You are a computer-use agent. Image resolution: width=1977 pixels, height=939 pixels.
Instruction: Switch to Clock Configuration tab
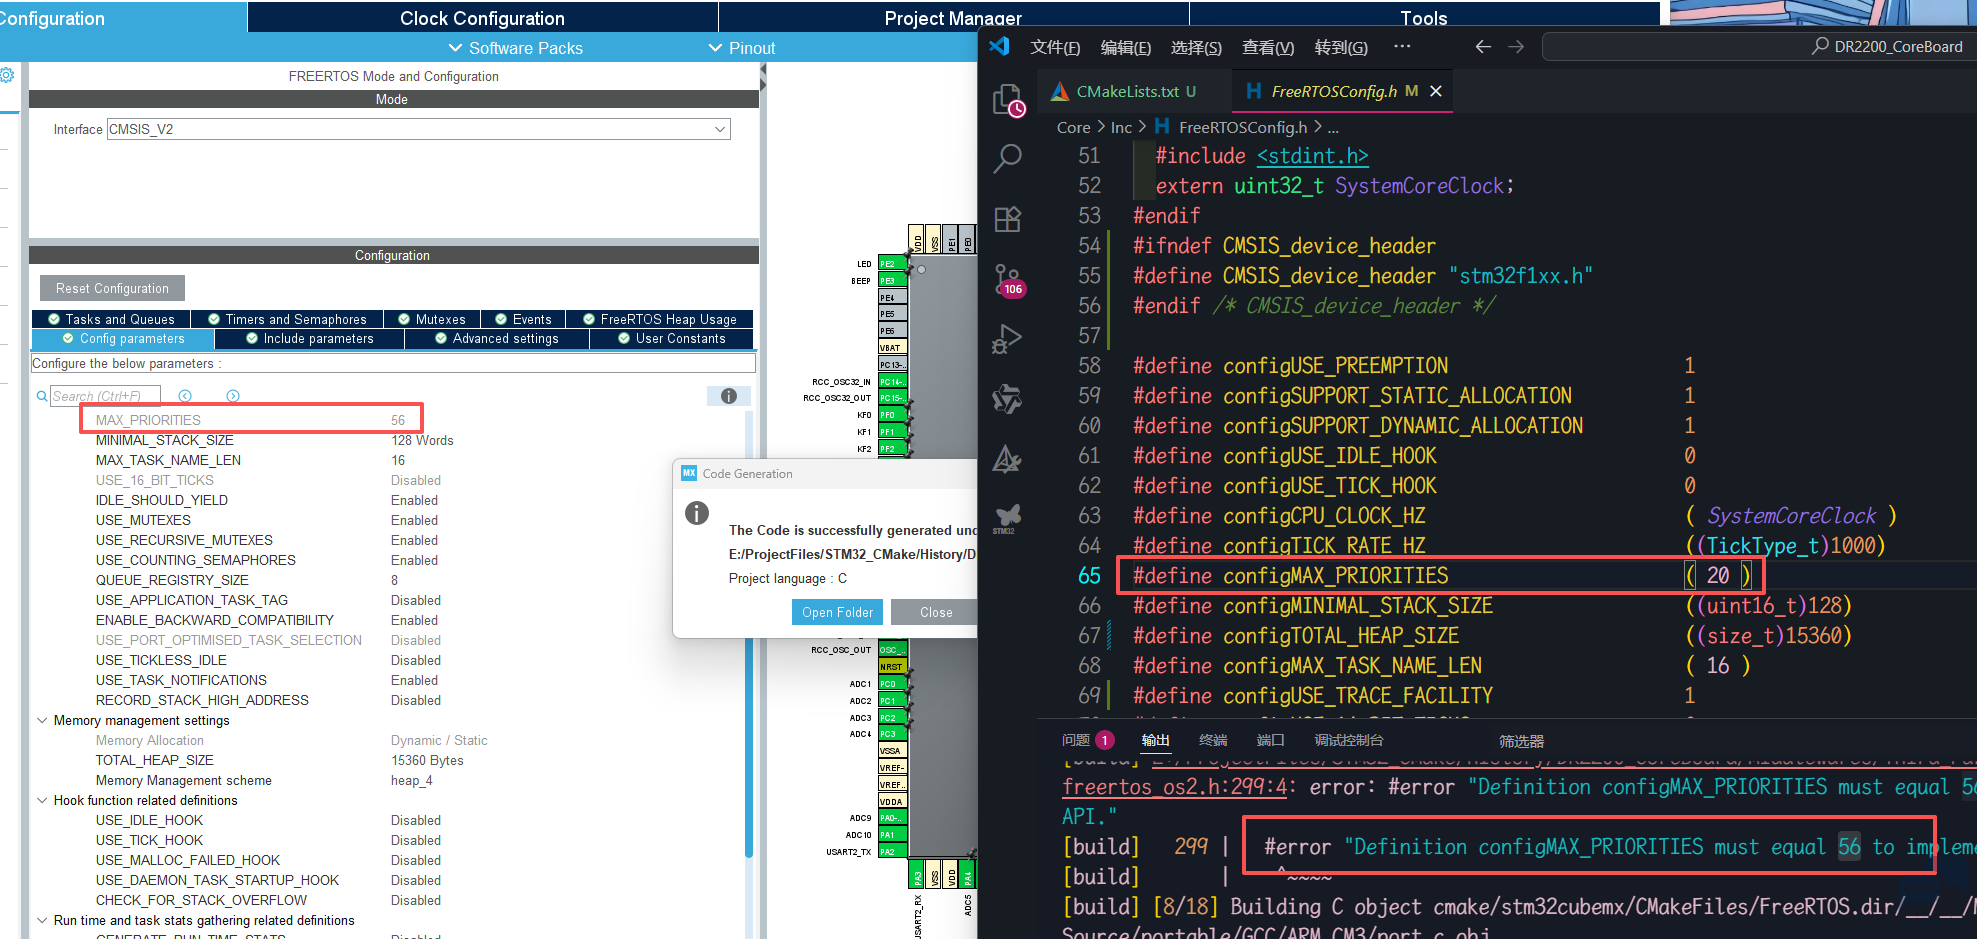point(482,18)
